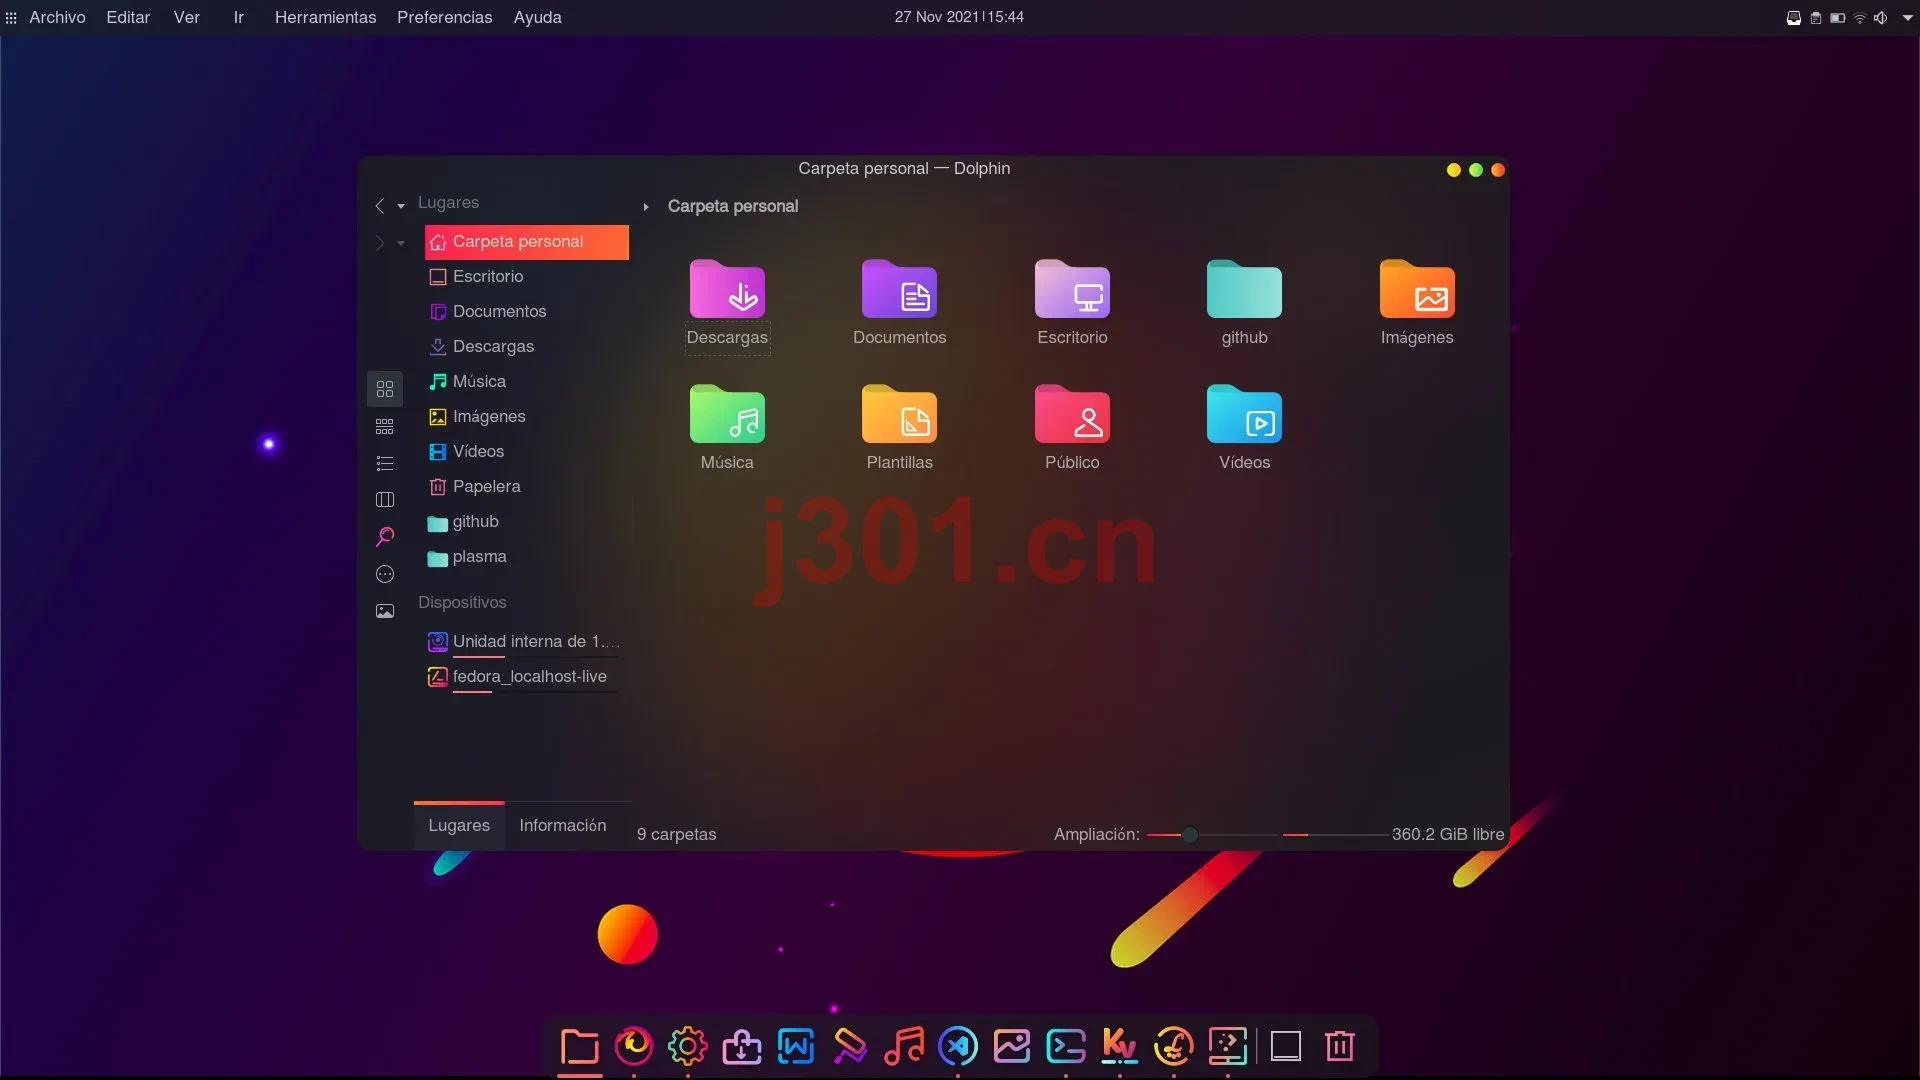Open the Ir menu

pos(238,17)
